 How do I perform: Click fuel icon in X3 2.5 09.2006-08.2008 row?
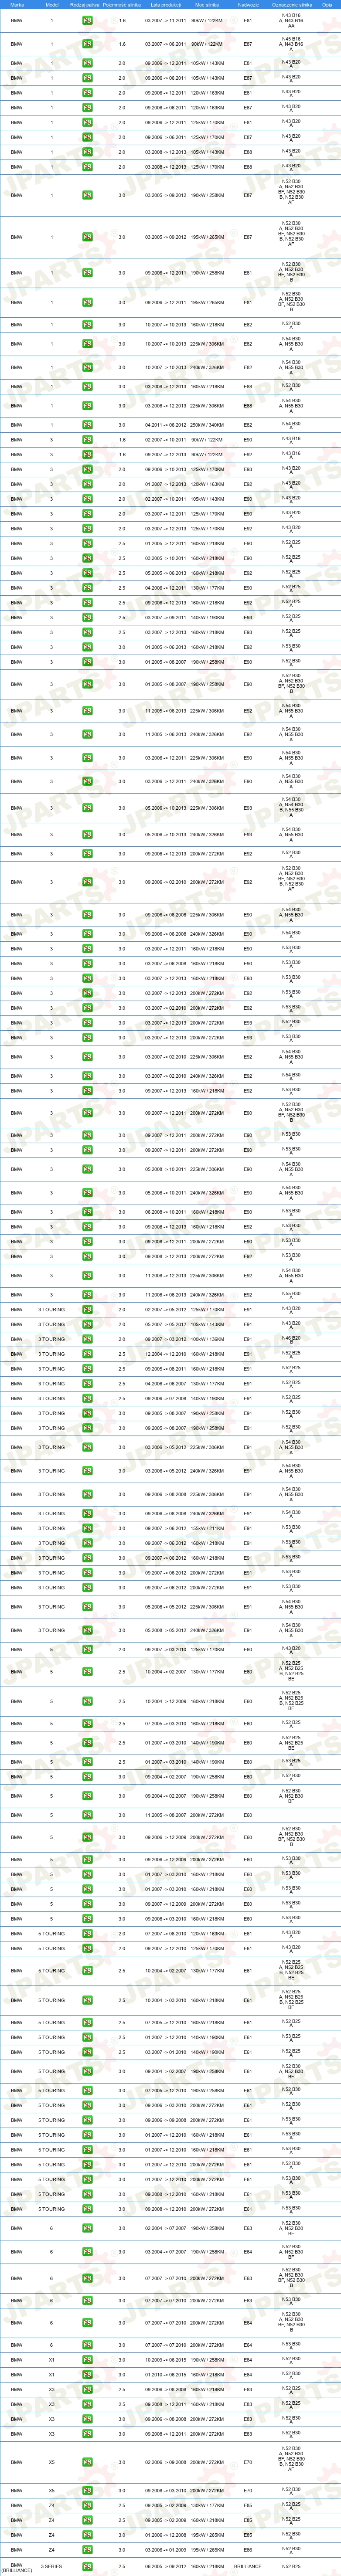click(x=88, y=2390)
